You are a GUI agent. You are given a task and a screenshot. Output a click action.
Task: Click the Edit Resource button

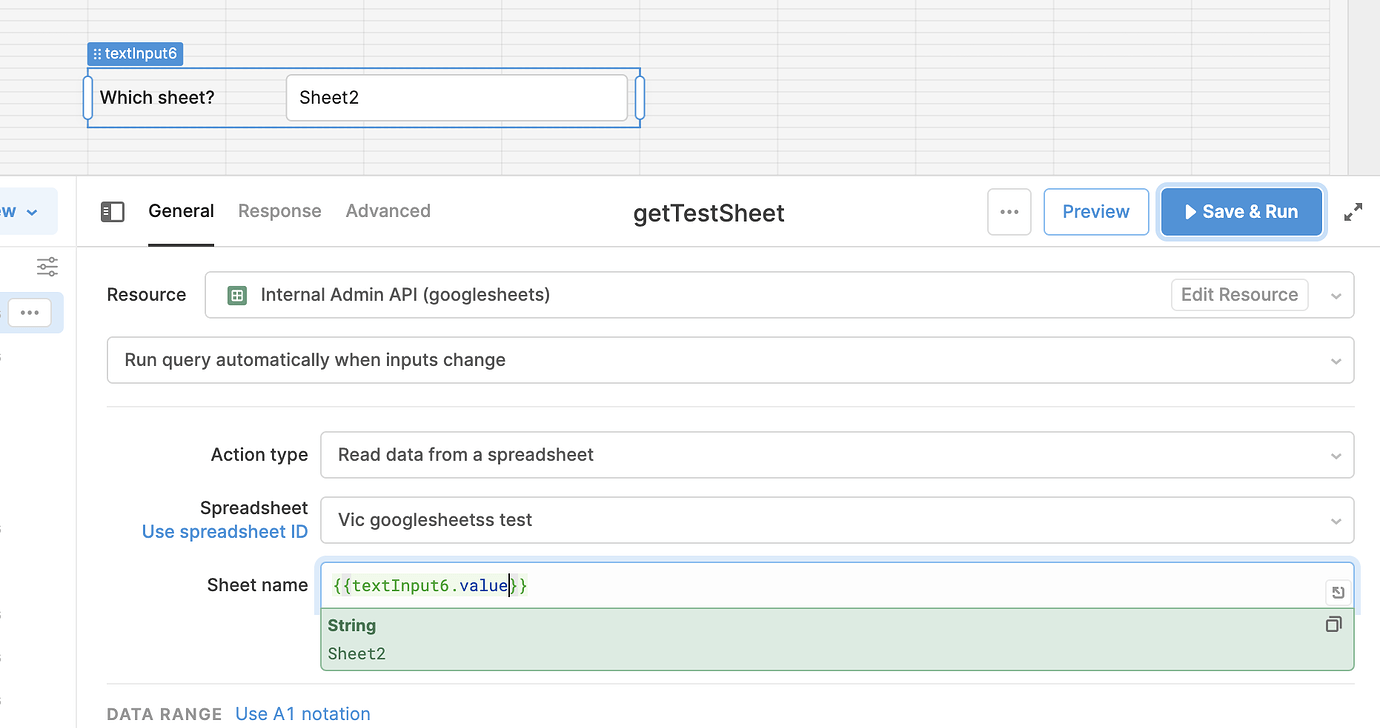pos(1239,294)
